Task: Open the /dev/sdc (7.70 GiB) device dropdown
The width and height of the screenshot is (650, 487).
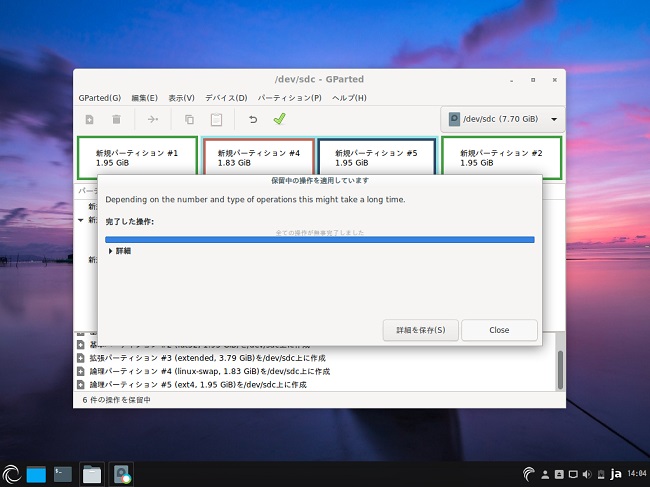Action: click(503, 119)
